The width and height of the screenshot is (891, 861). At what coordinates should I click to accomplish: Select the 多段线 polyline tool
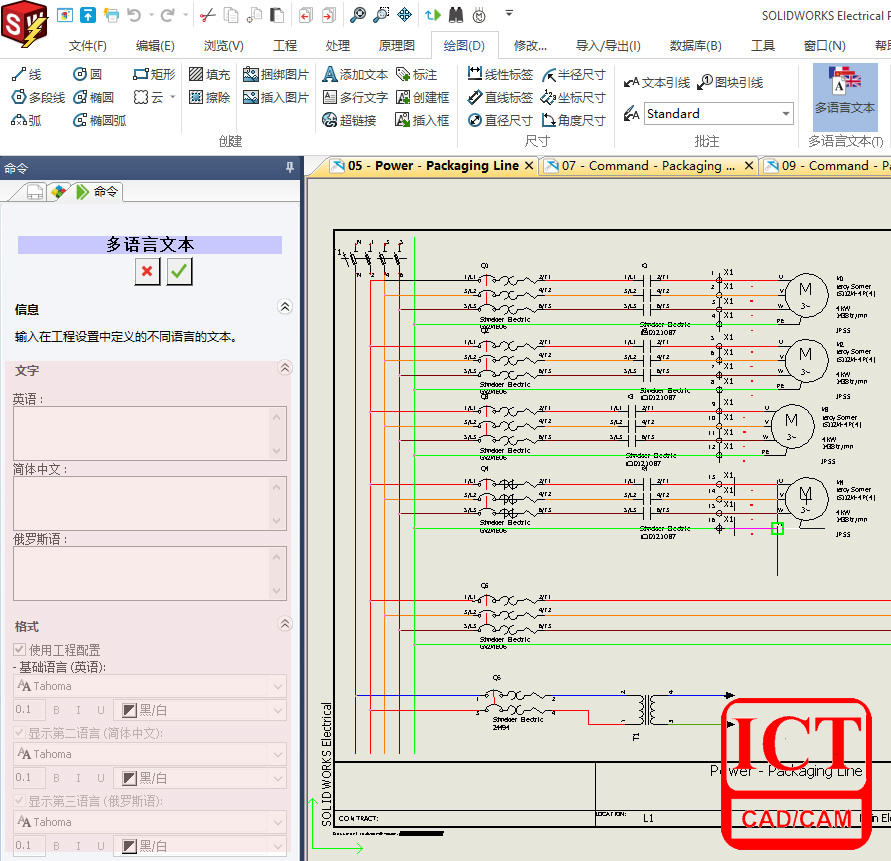pyautogui.click(x=38, y=97)
